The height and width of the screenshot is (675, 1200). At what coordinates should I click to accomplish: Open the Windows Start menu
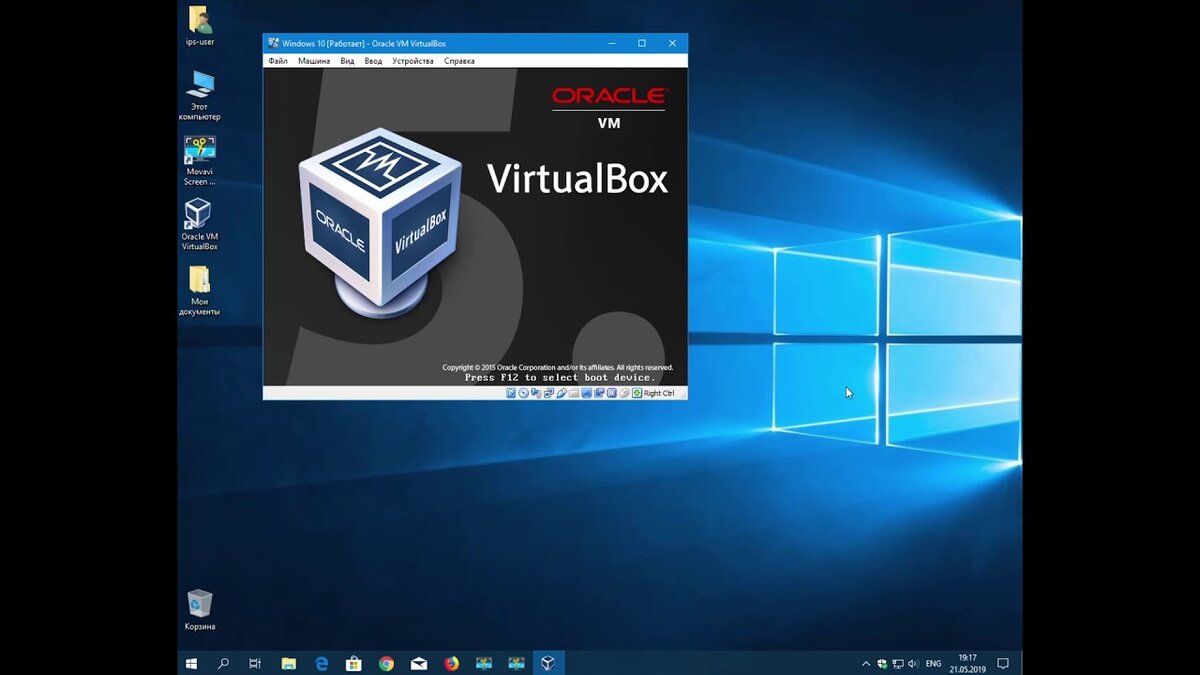click(191, 663)
